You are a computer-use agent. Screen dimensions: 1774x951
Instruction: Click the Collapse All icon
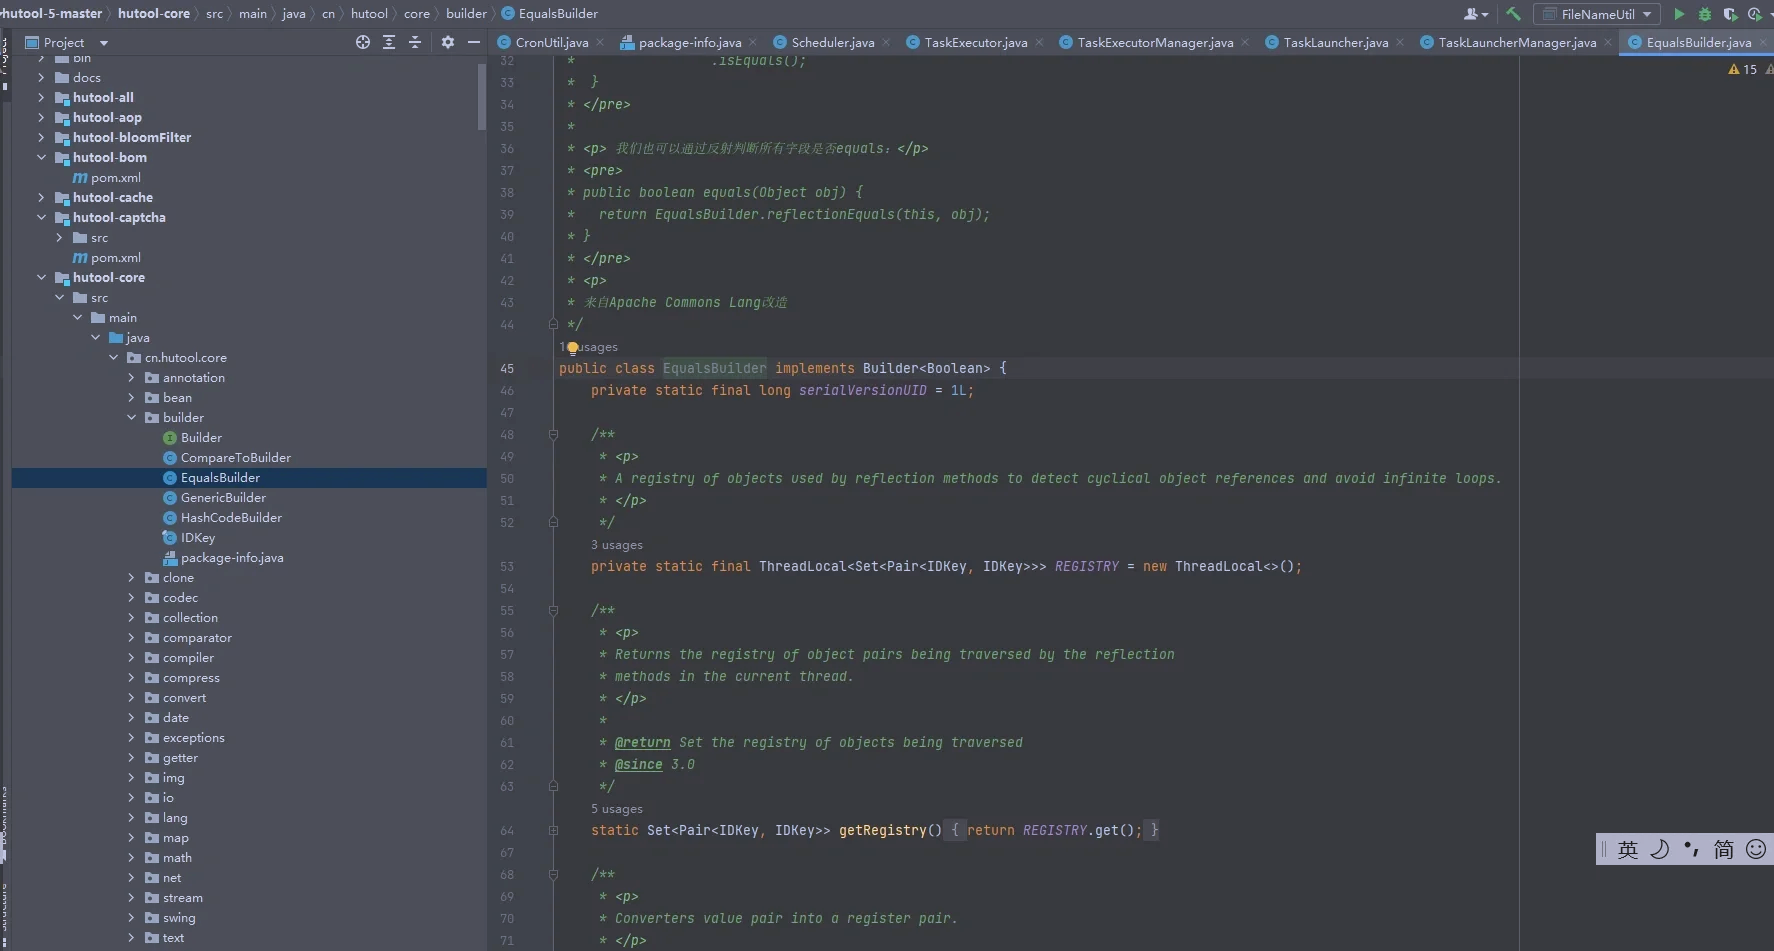[415, 42]
